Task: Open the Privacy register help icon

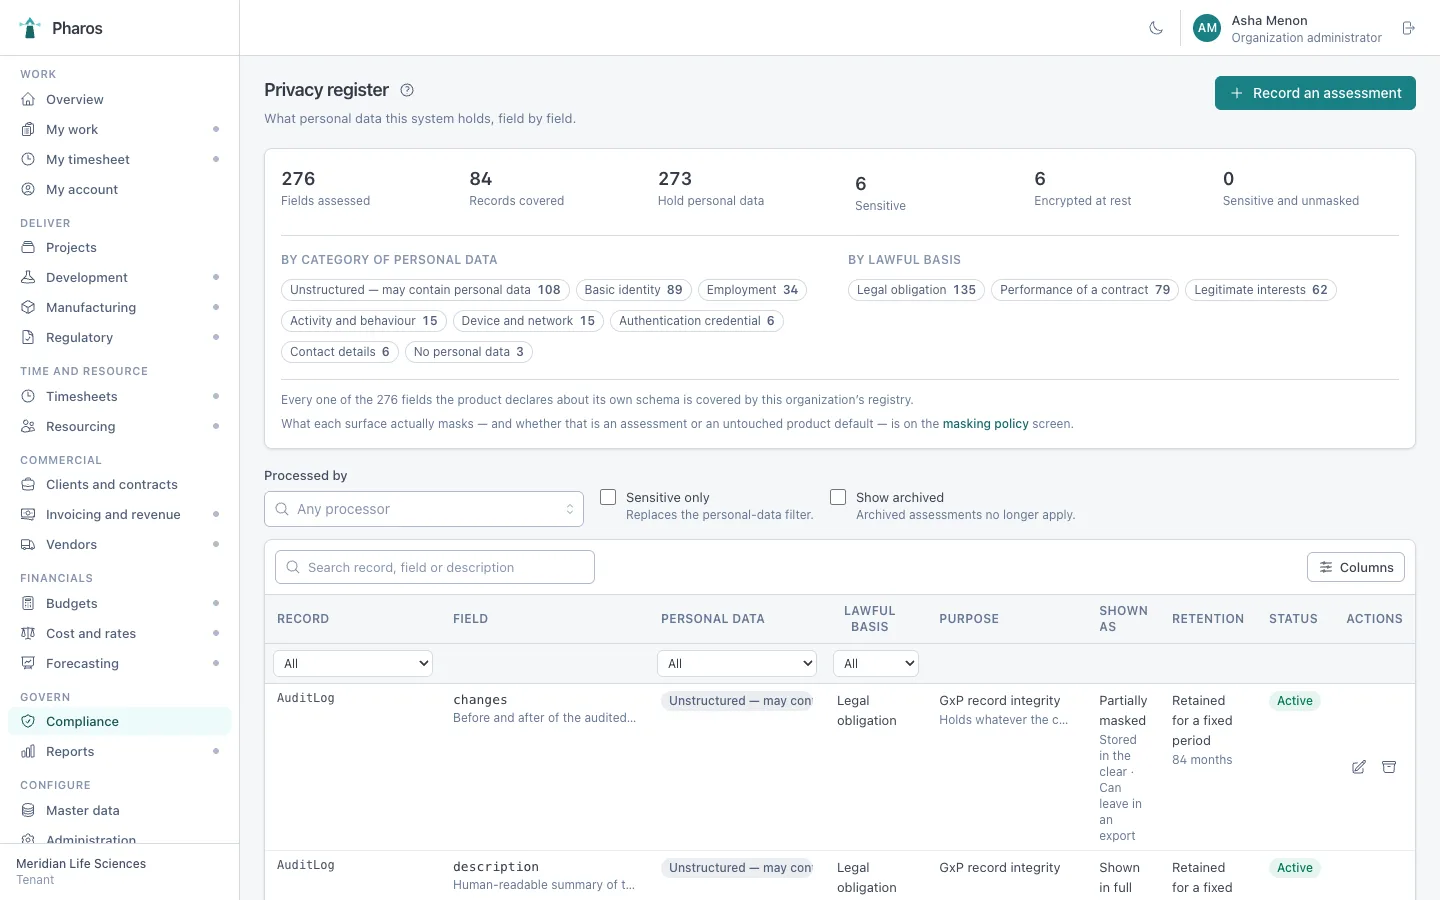Action: (407, 90)
